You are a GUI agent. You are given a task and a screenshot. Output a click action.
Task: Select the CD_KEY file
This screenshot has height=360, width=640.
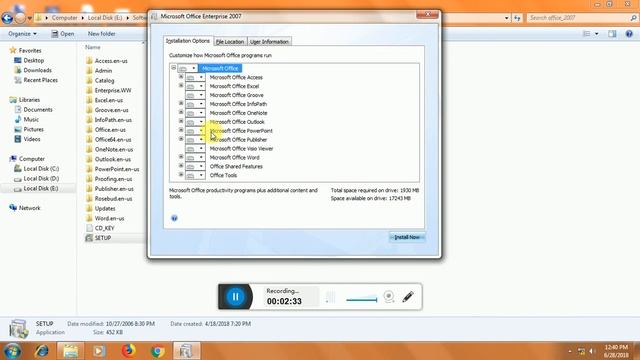(100, 228)
